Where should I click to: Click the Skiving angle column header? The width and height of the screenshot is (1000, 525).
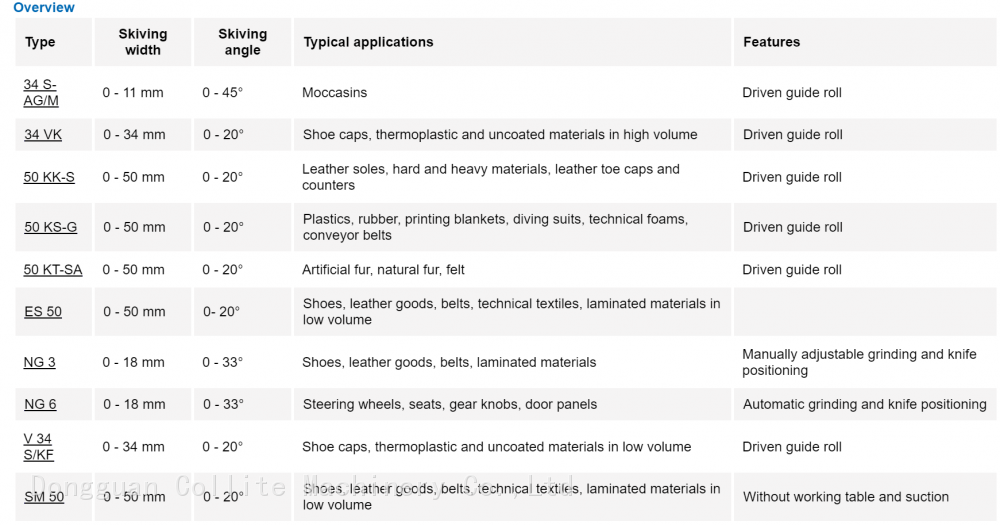pyautogui.click(x=243, y=42)
